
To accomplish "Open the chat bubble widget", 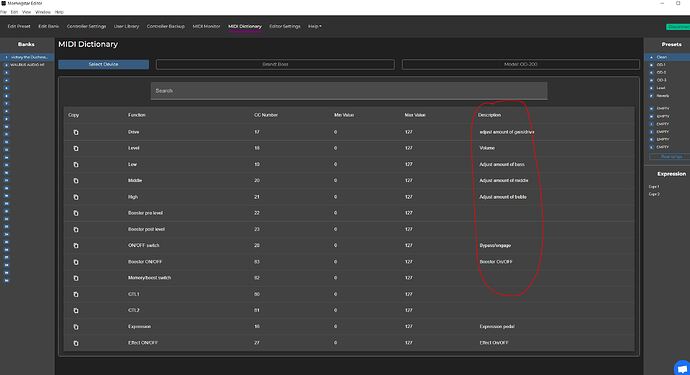I will pos(682,368).
